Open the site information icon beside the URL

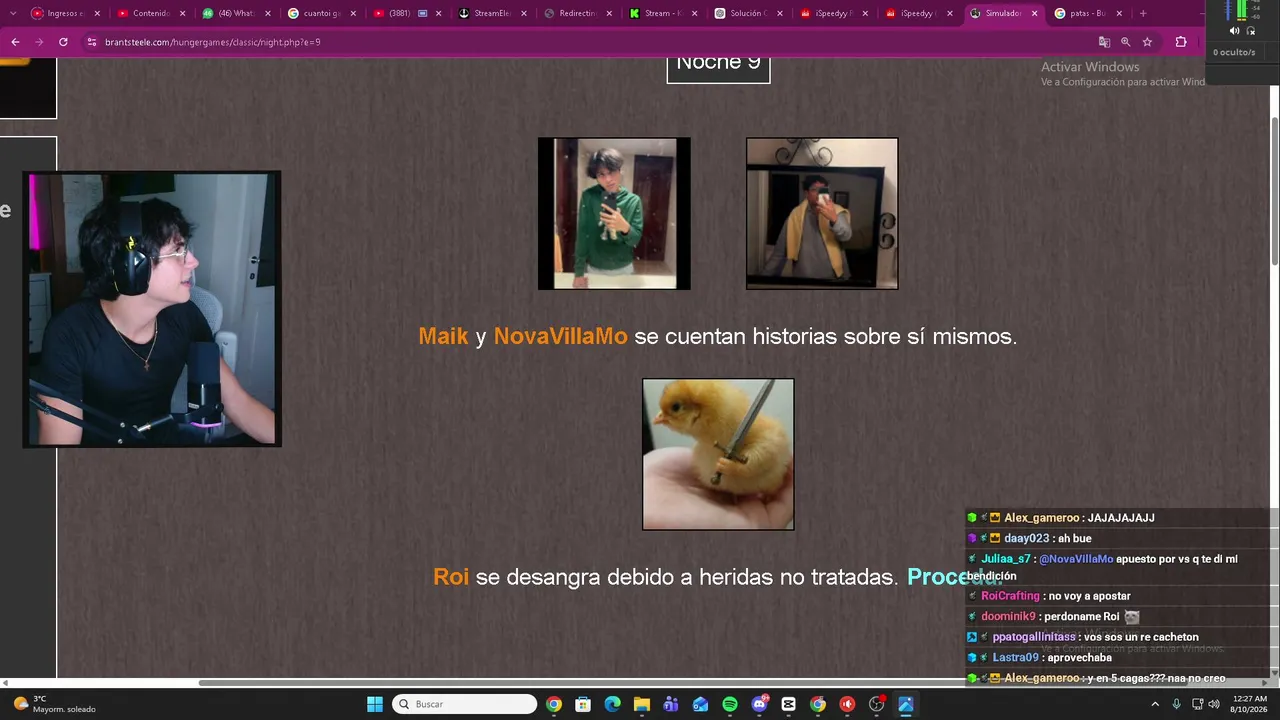click(x=91, y=42)
